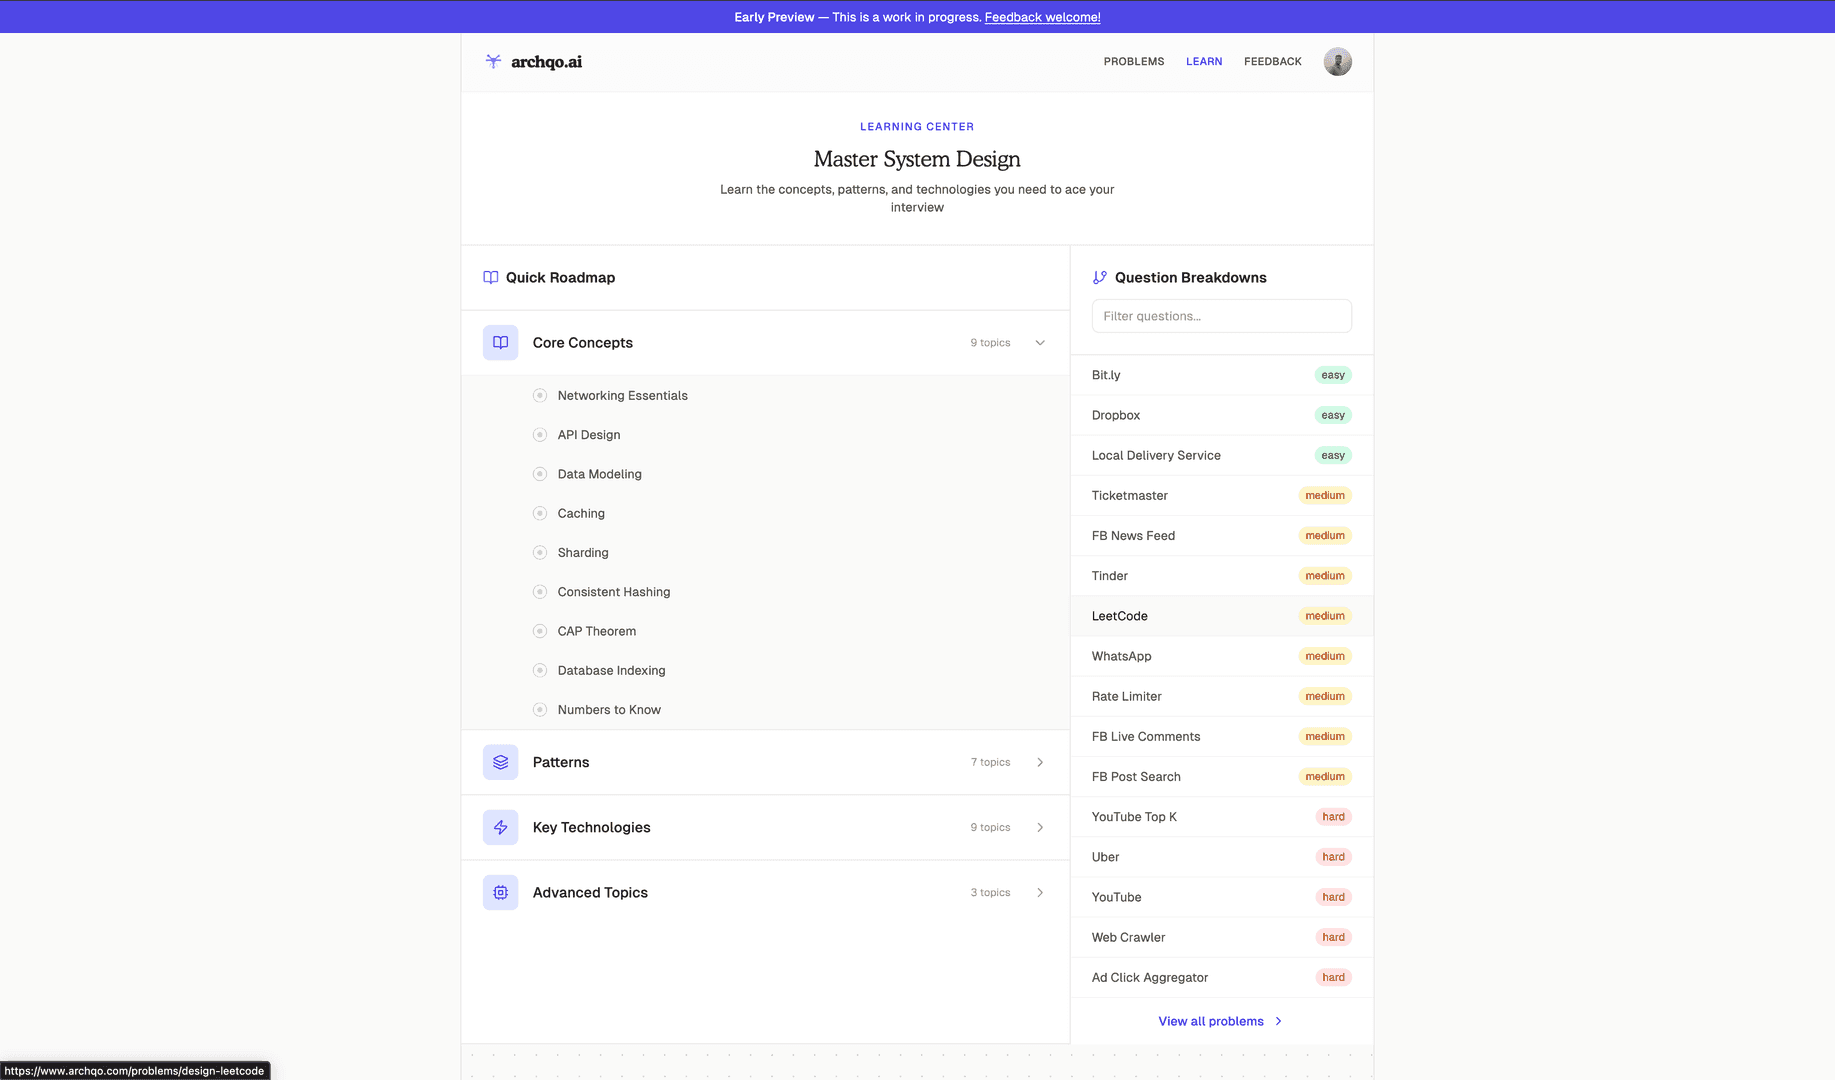Toggle the Numbers to Know progress circle
This screenshot has height=1080, width=1835.
(540, 710)
